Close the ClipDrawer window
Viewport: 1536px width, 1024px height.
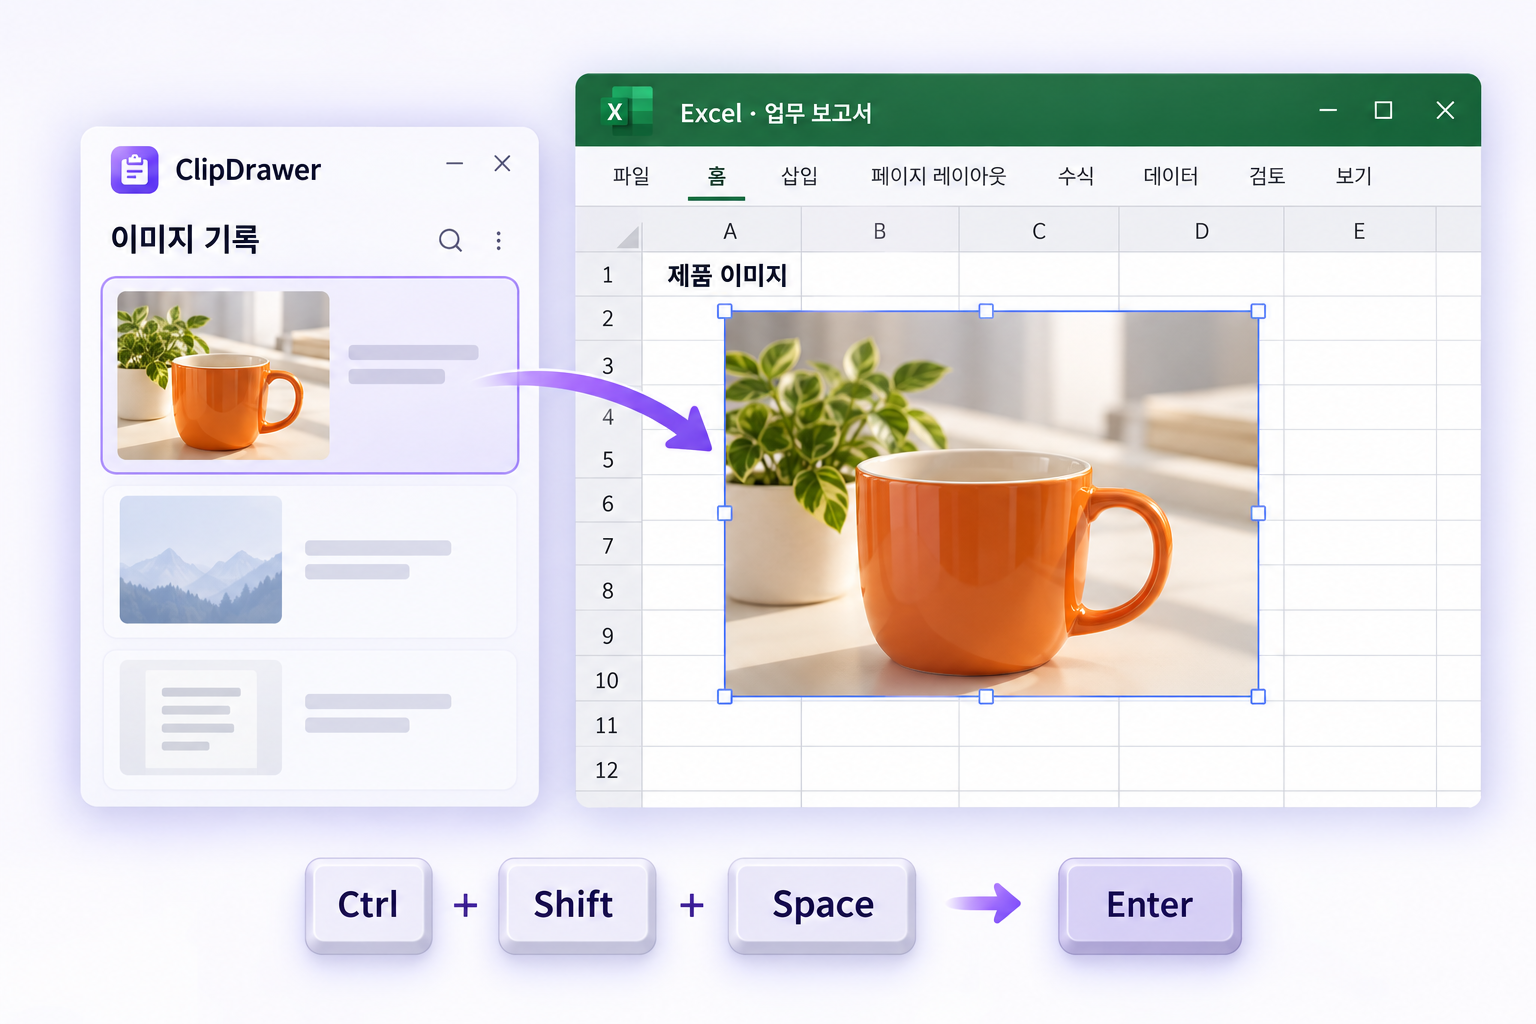[x=502, y=163]
